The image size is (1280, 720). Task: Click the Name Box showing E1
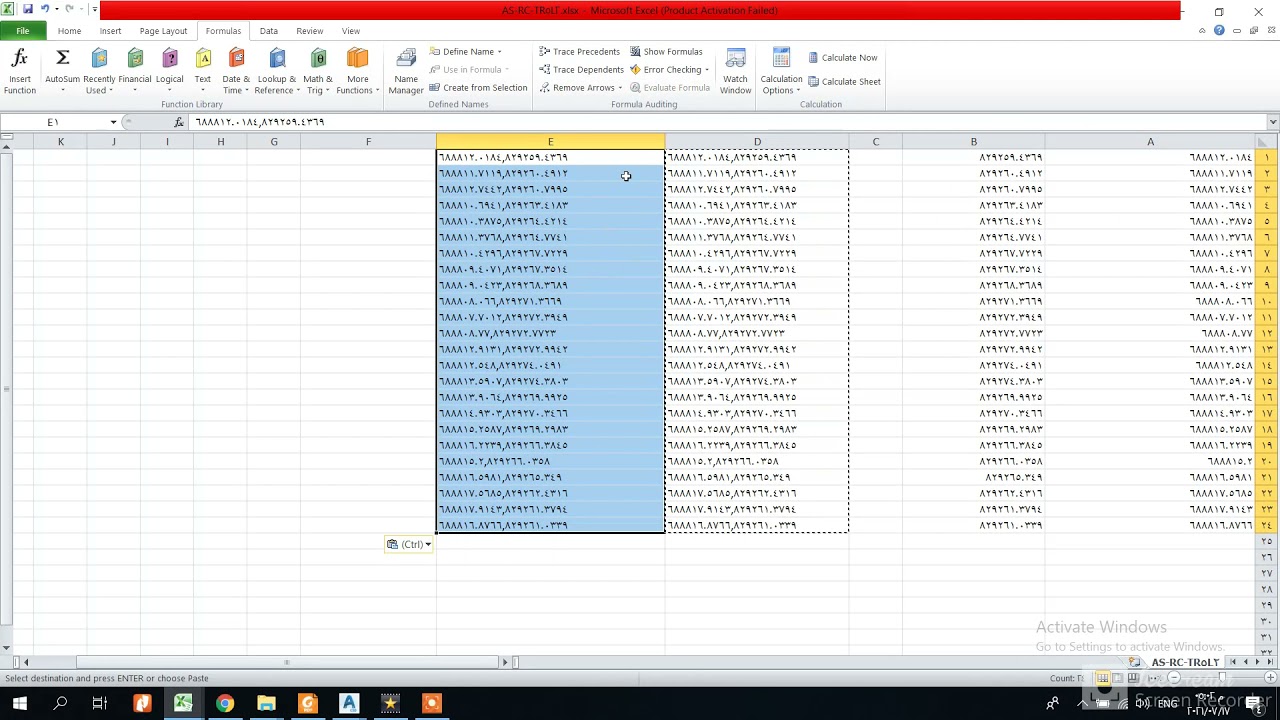click(53, 122)
